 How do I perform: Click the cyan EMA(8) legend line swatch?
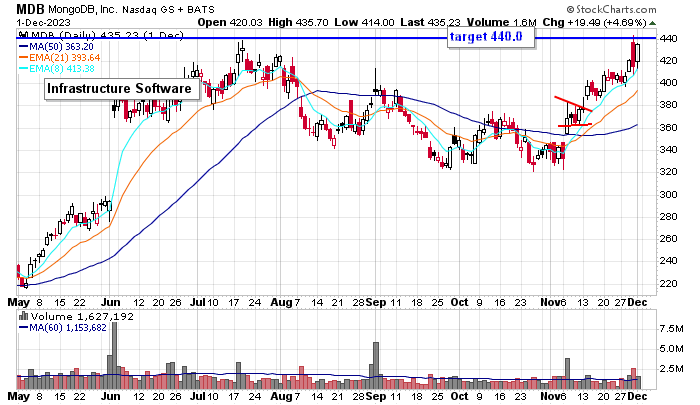23,69
